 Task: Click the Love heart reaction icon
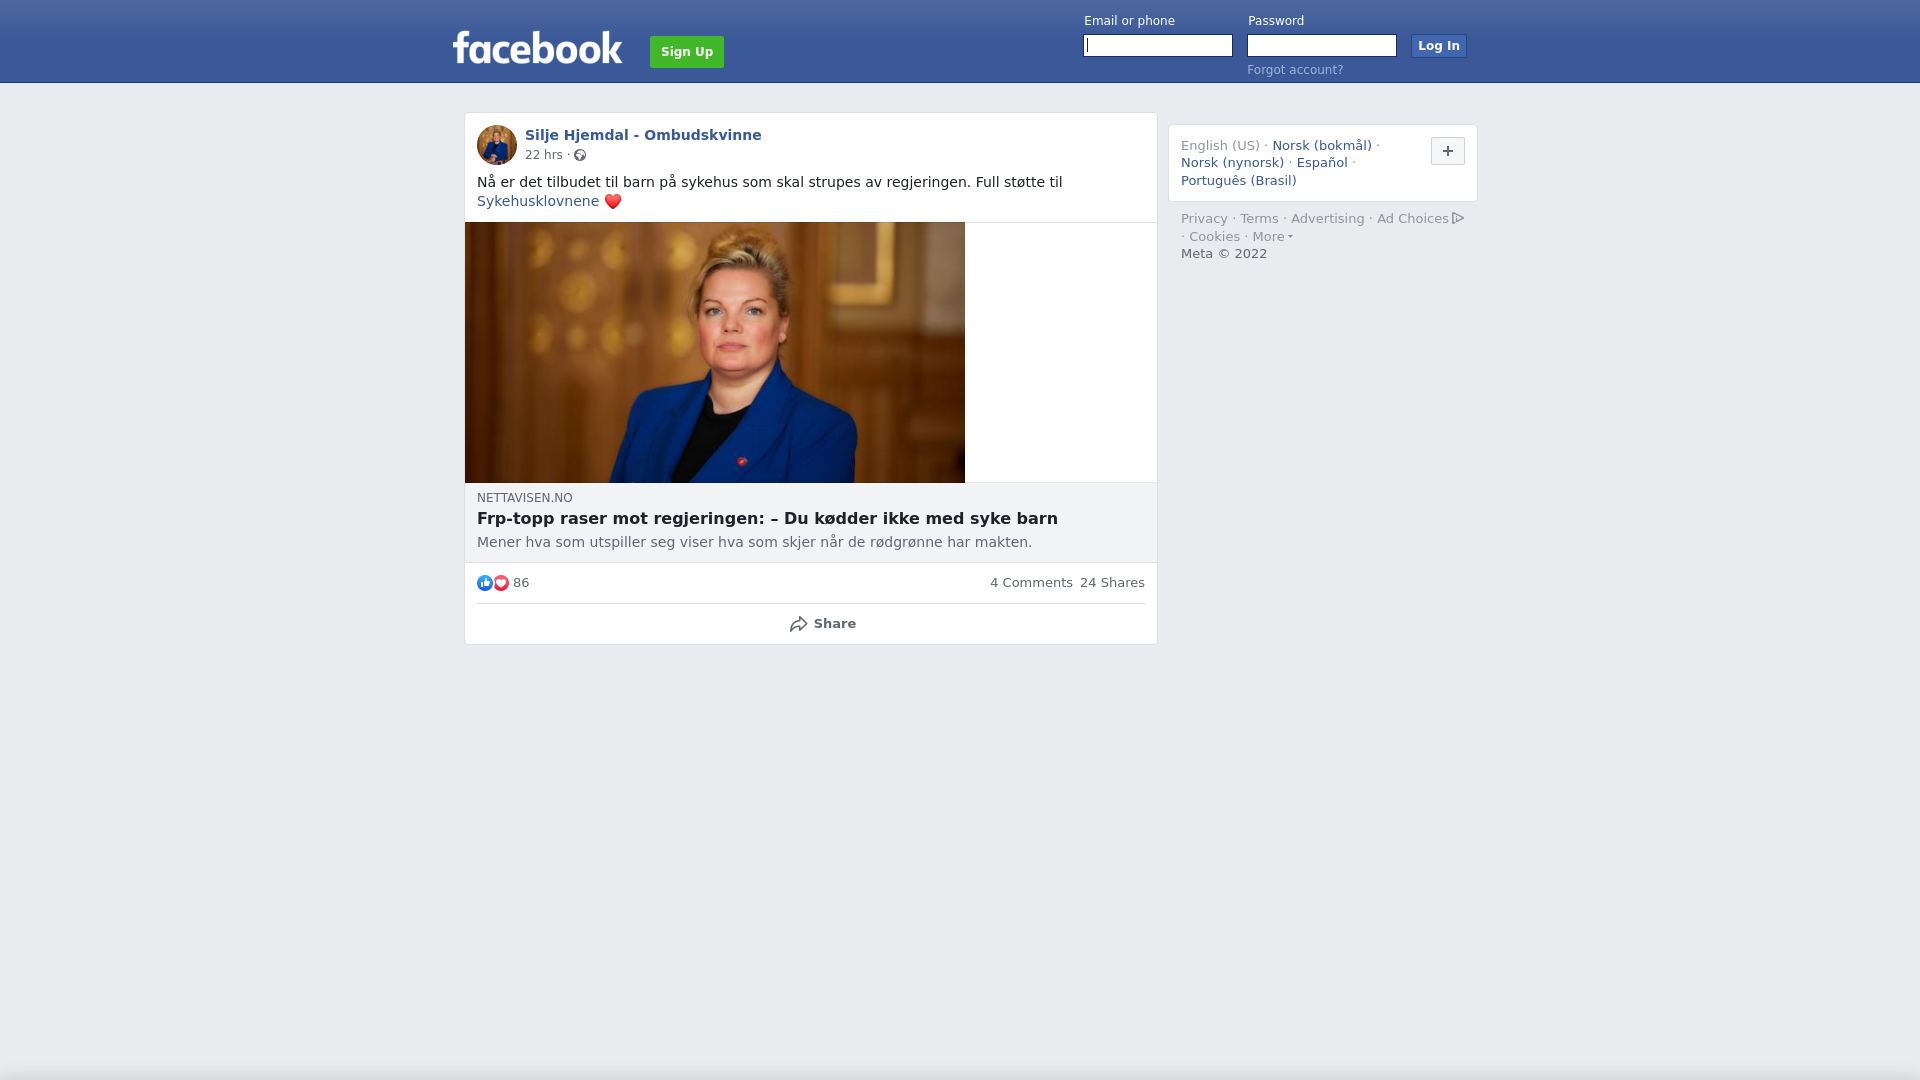501,583
